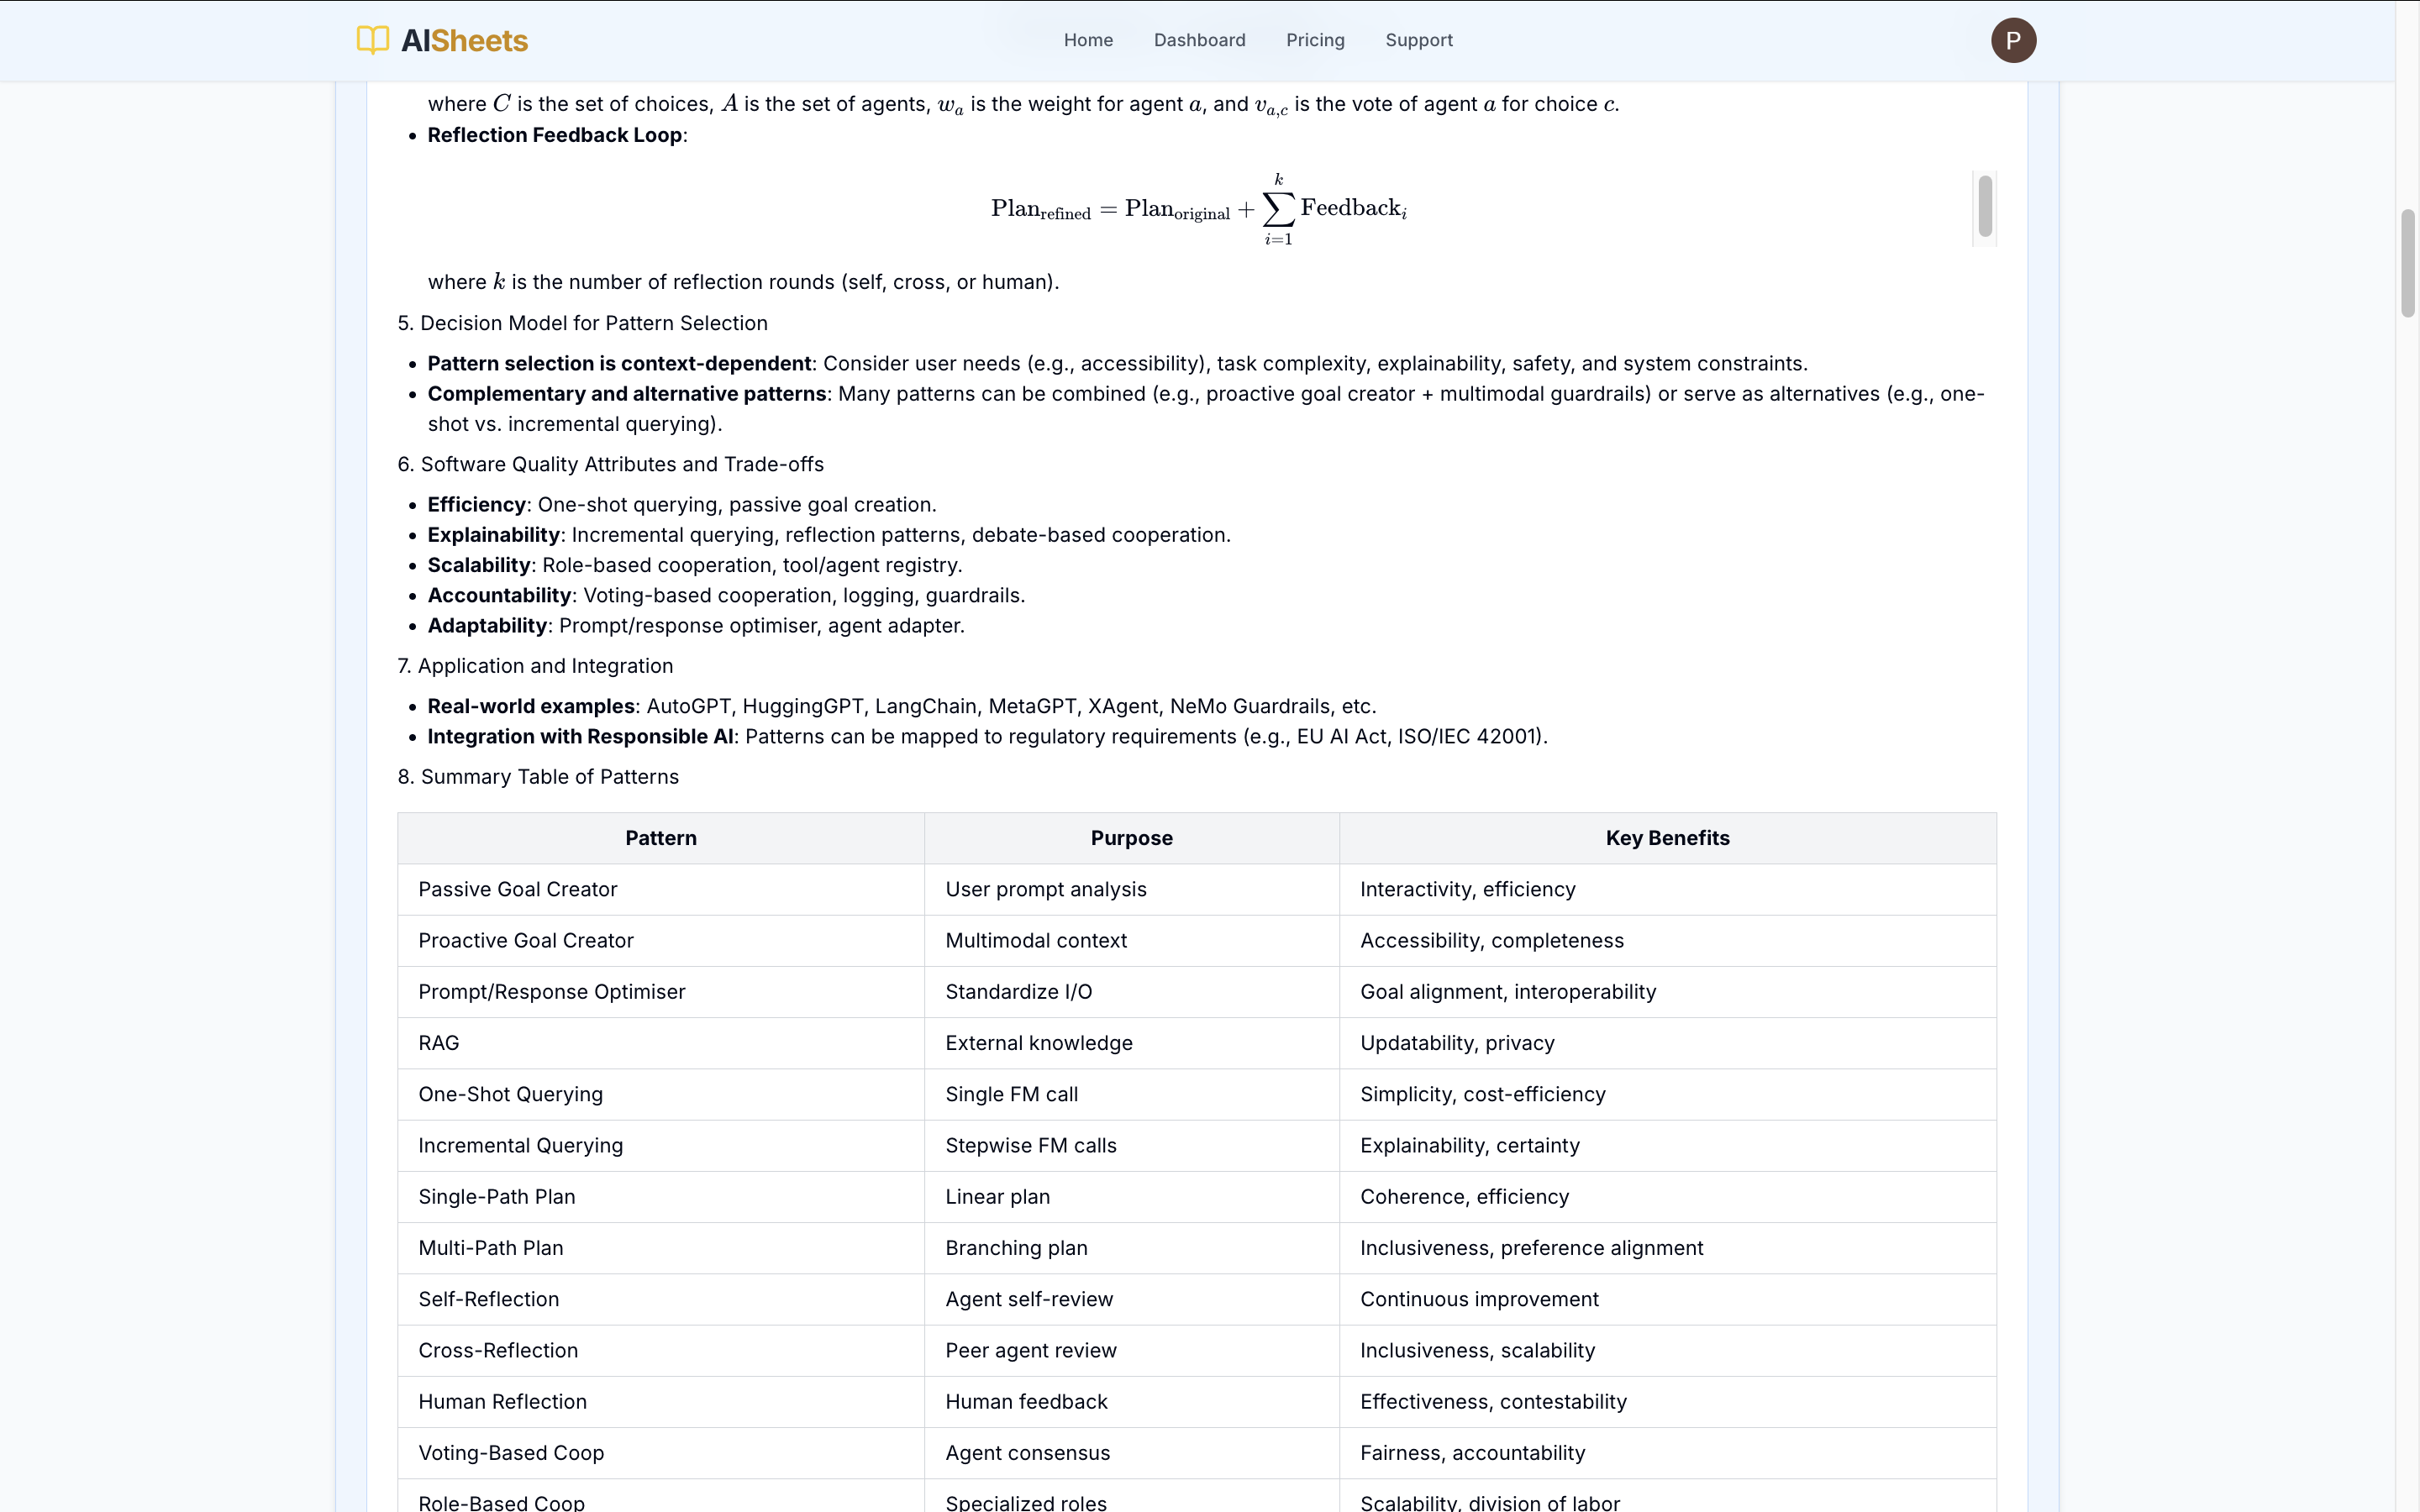Click the Agent self-review cell
The width and height of the screenshot is (2420, 1512).
[x=1132, y=1299]
